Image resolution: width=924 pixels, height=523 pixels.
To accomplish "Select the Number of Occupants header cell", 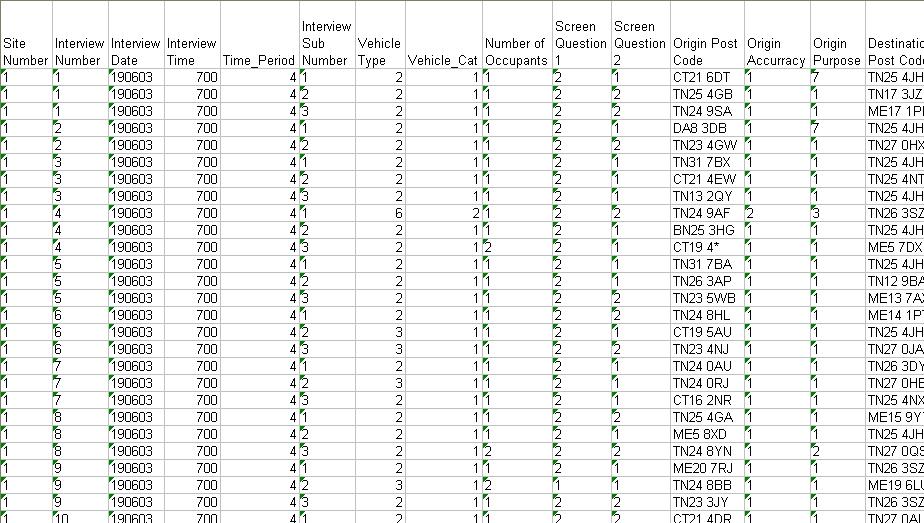I will (x=517, y=35).
